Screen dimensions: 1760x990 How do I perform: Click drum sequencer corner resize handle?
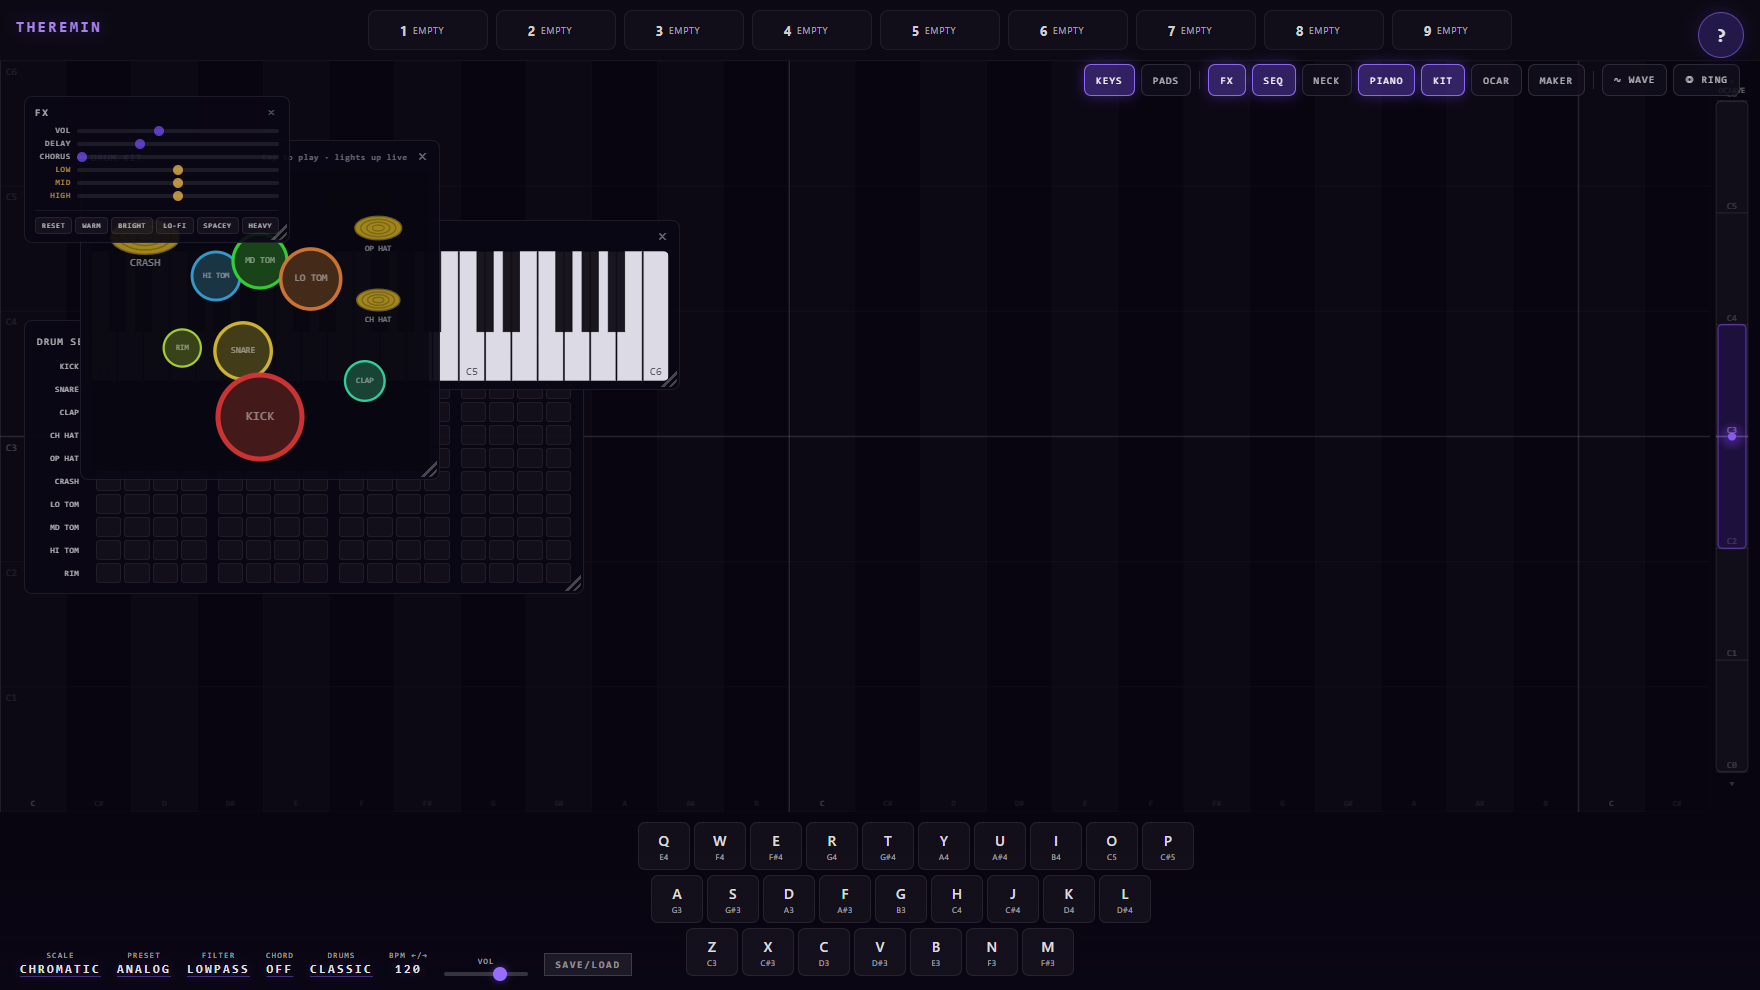click(x=574, y=584)
